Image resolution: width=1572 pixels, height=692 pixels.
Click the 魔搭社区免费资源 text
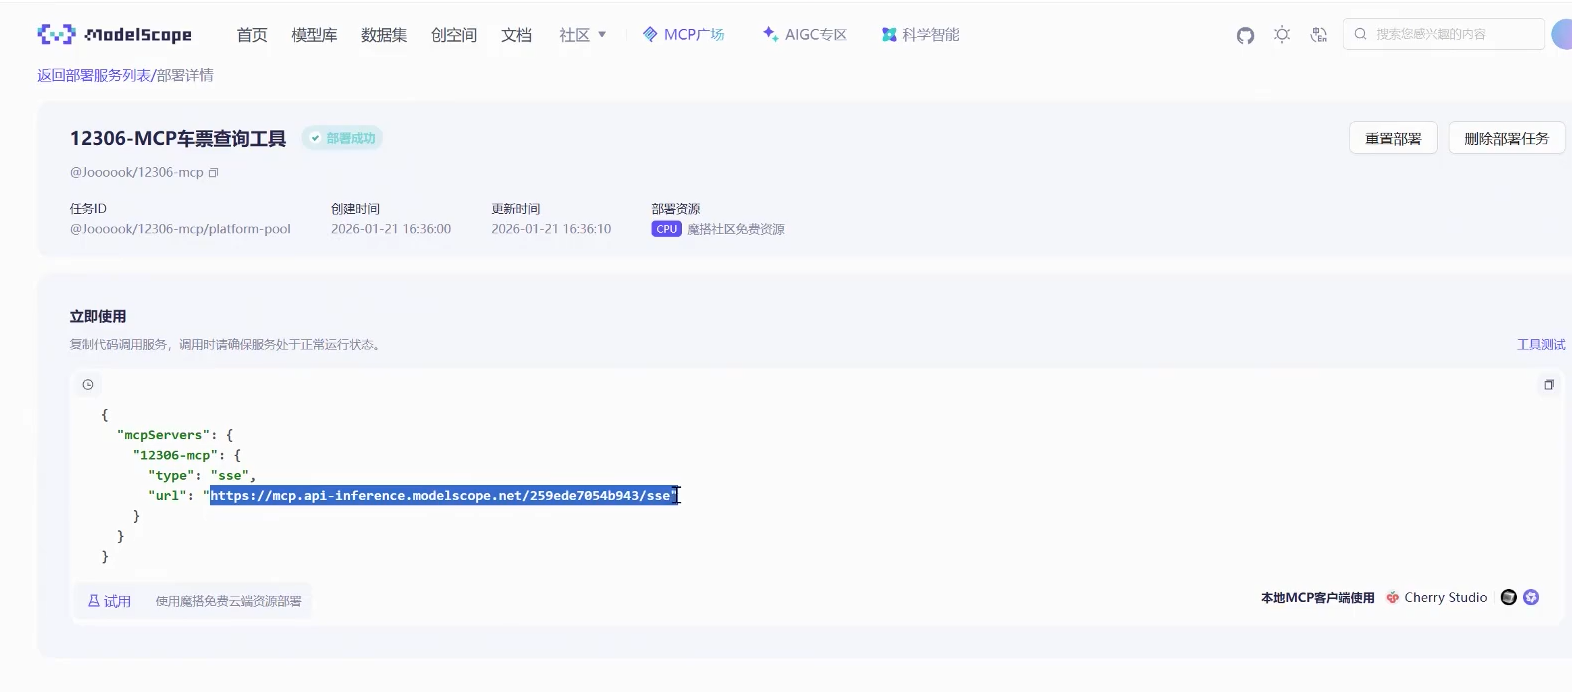coord(736,229)
